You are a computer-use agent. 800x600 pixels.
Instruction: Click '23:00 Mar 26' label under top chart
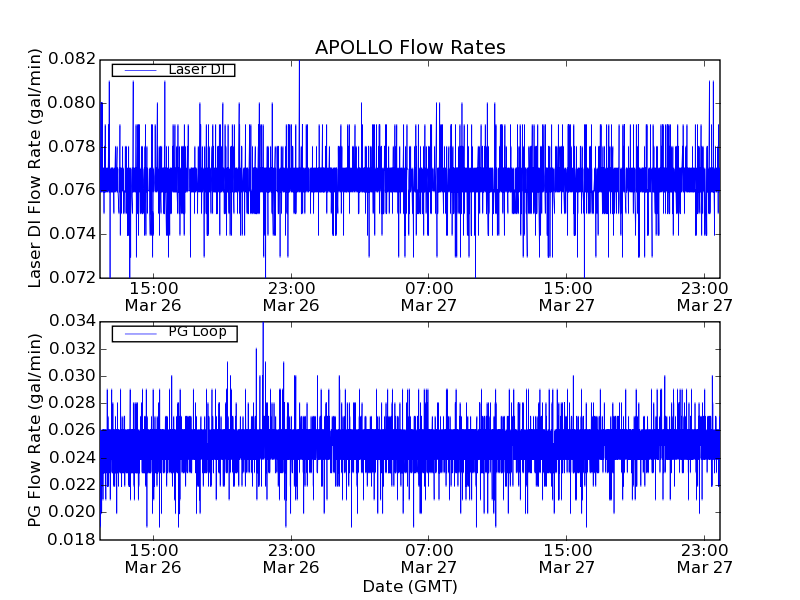coord(291,297)
